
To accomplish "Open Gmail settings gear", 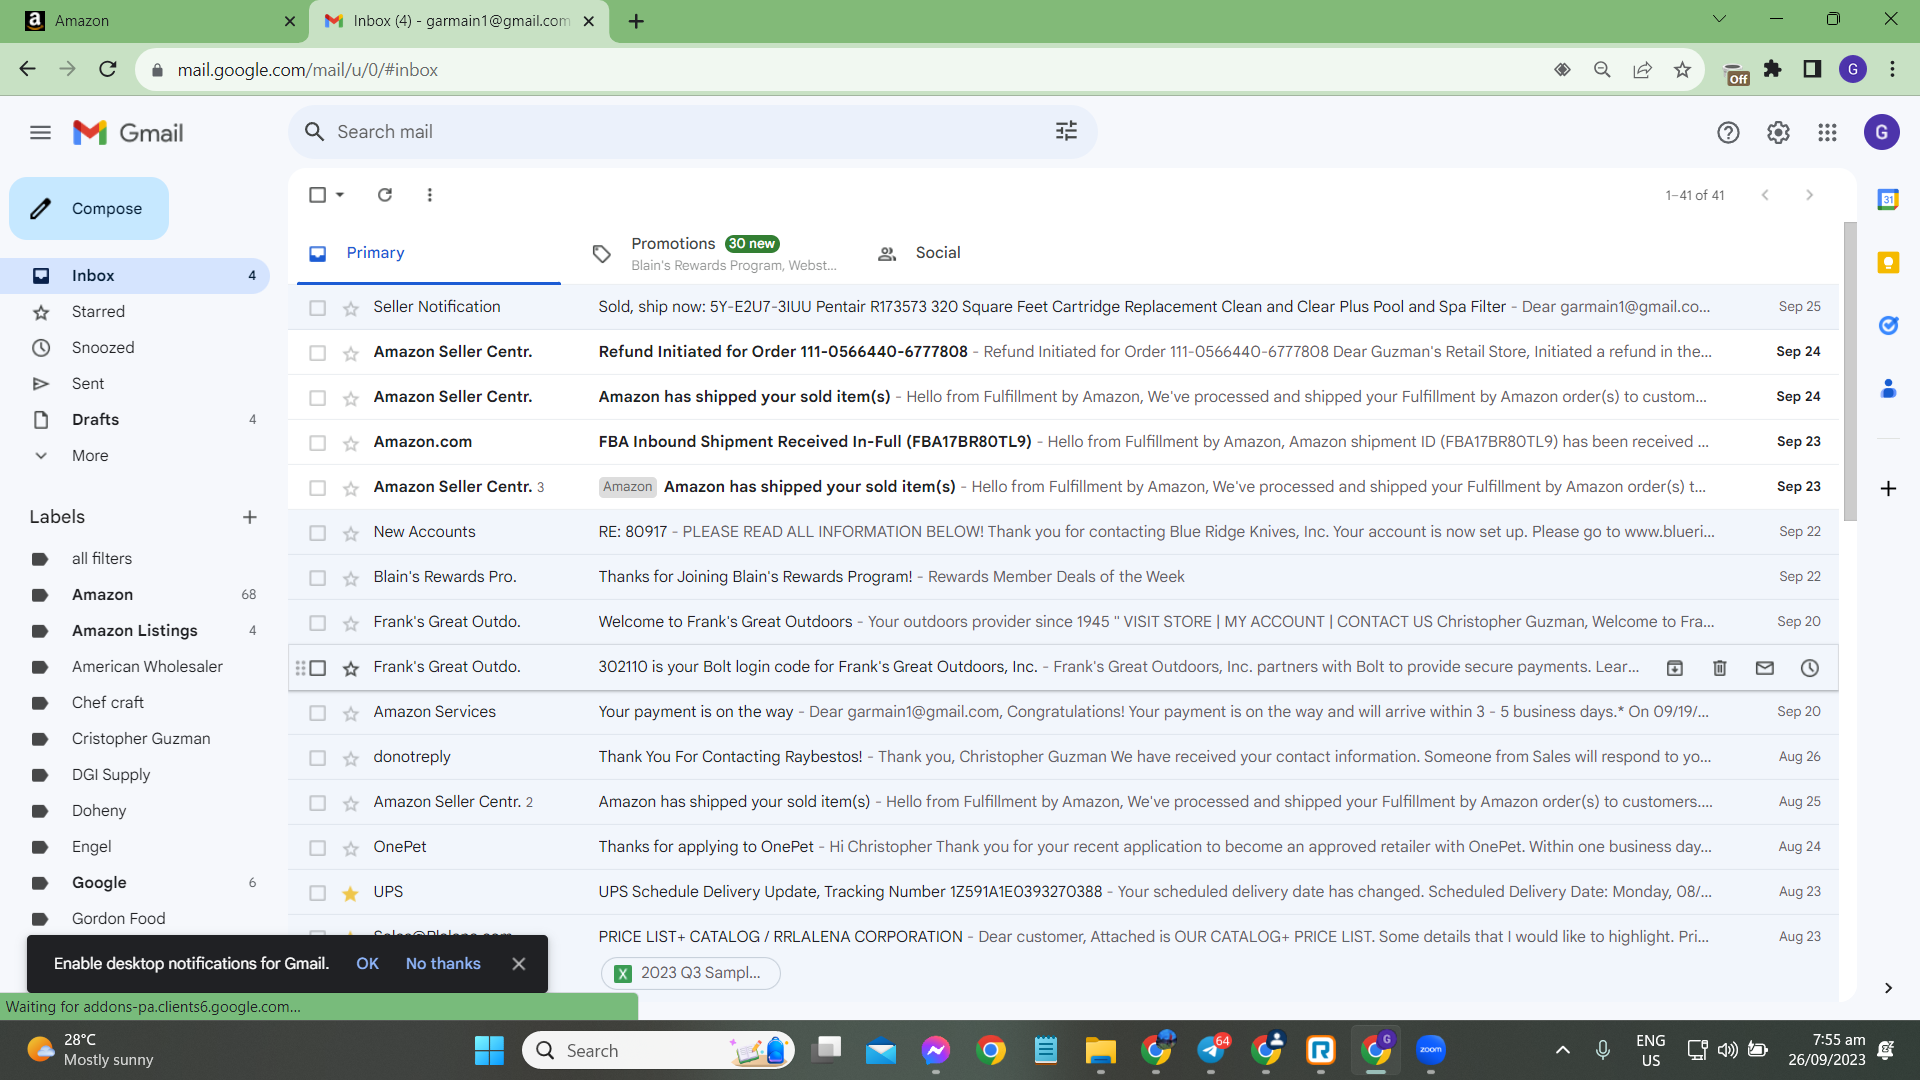I will tap(1778, 132).
